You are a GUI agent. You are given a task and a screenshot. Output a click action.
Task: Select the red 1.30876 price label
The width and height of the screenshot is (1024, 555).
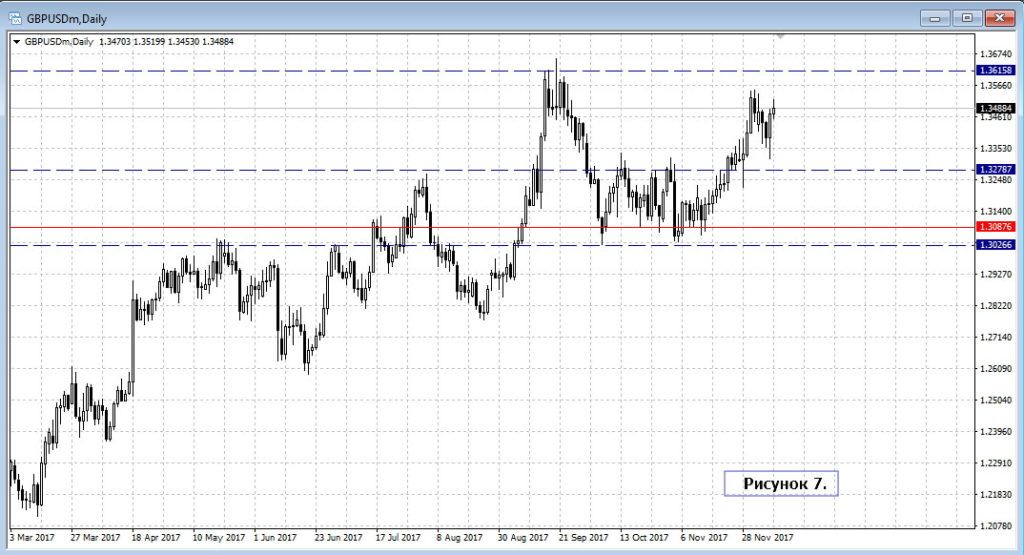[x=994, y=227]
